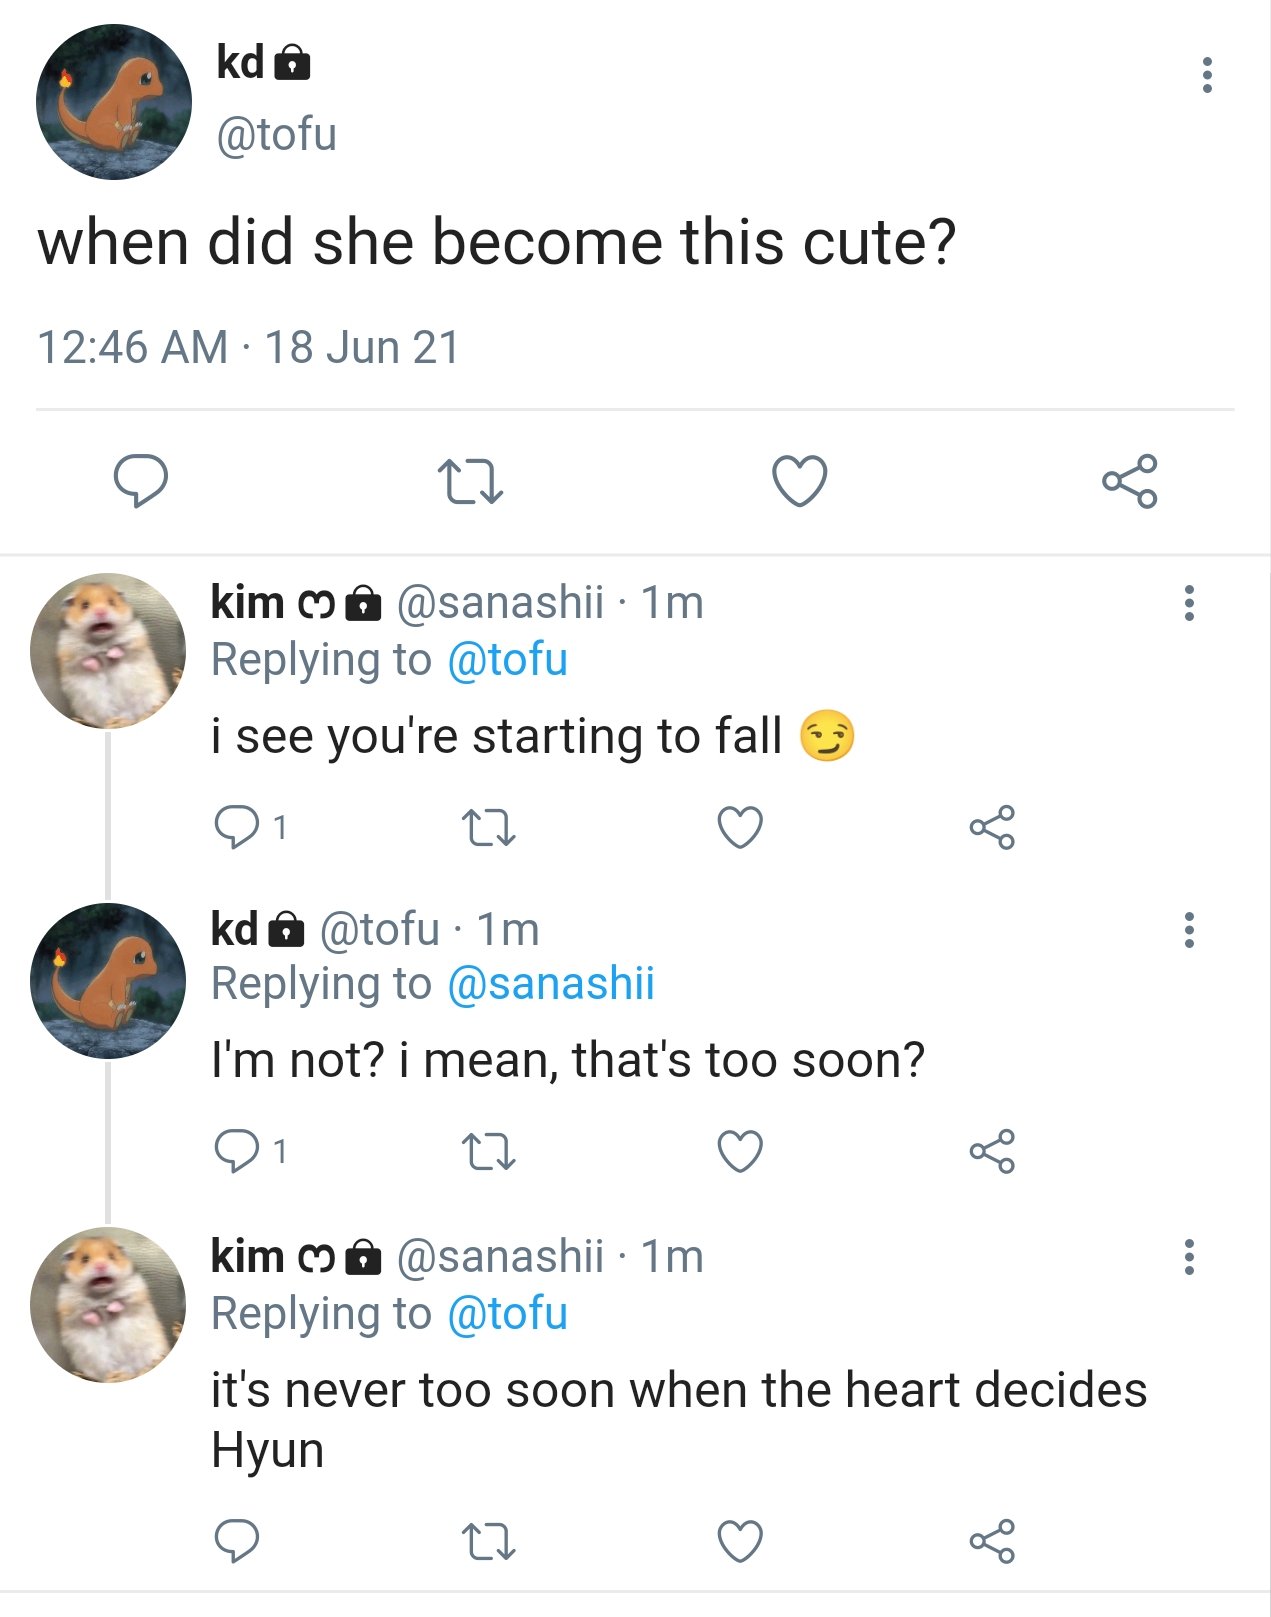
Task: Like the 'I'm not? i mean' reply
Action: click(740, 1151)
